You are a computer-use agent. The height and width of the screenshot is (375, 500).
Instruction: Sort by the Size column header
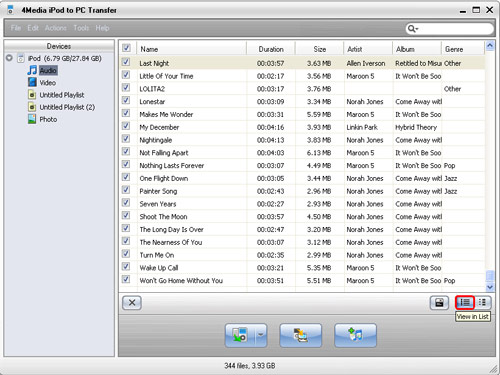[319, 49]
